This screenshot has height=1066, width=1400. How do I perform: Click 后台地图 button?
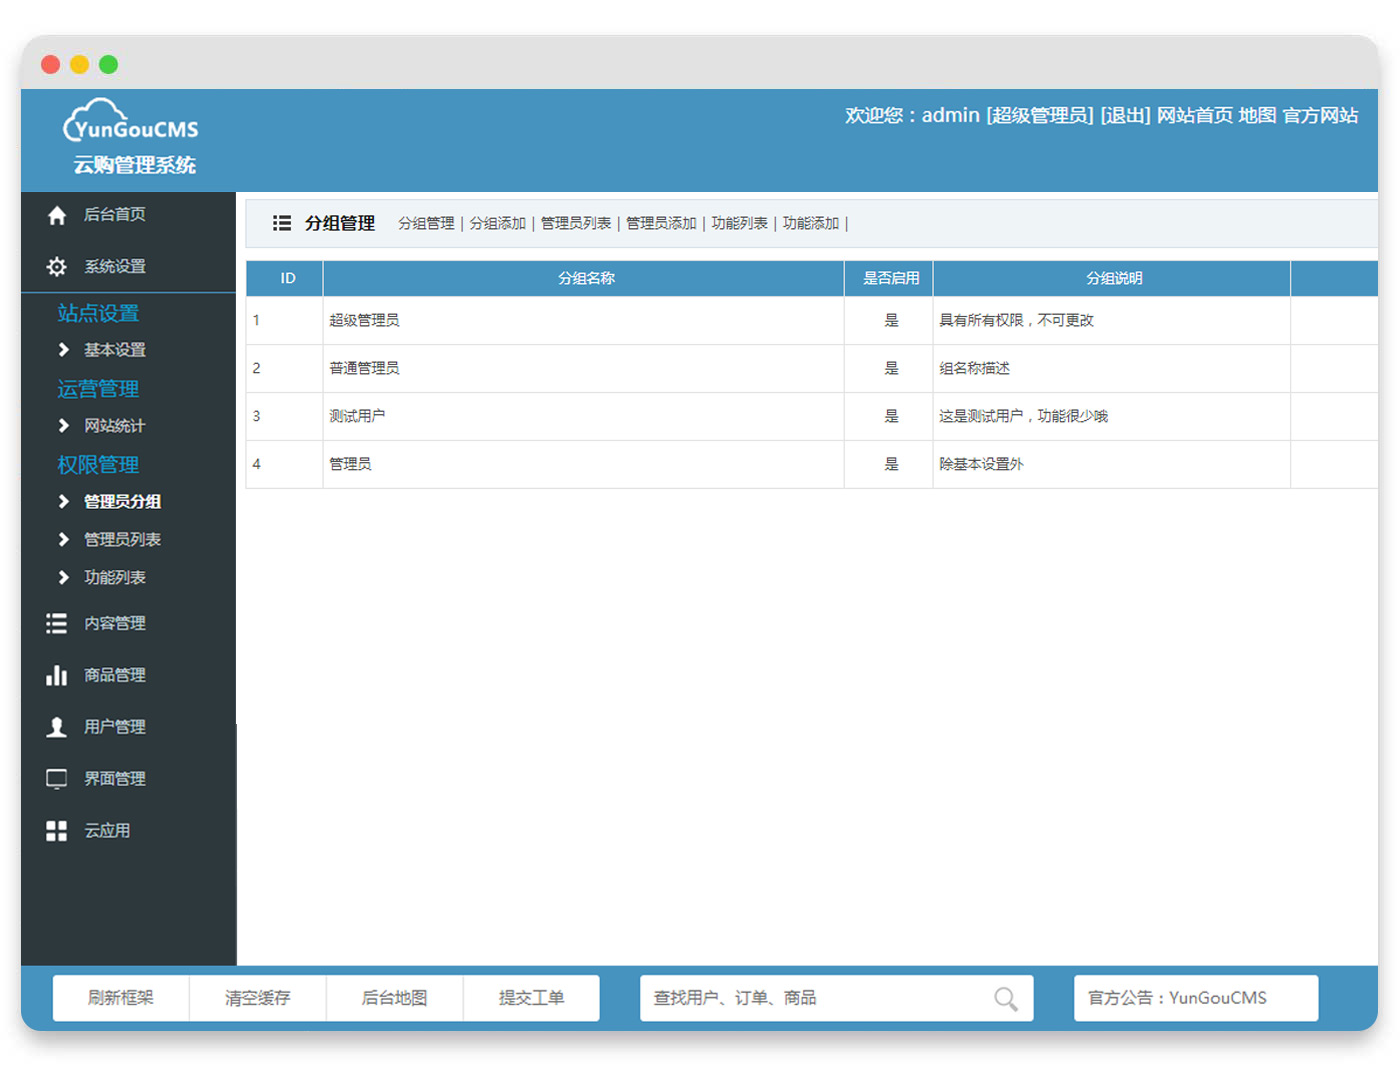point(395,999)
